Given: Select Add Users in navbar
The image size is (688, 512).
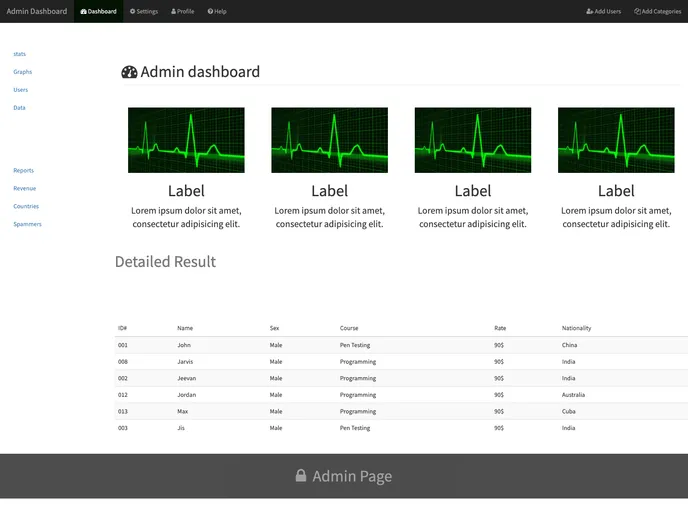Looking at the screenshot, I should [x=603, y=11].
